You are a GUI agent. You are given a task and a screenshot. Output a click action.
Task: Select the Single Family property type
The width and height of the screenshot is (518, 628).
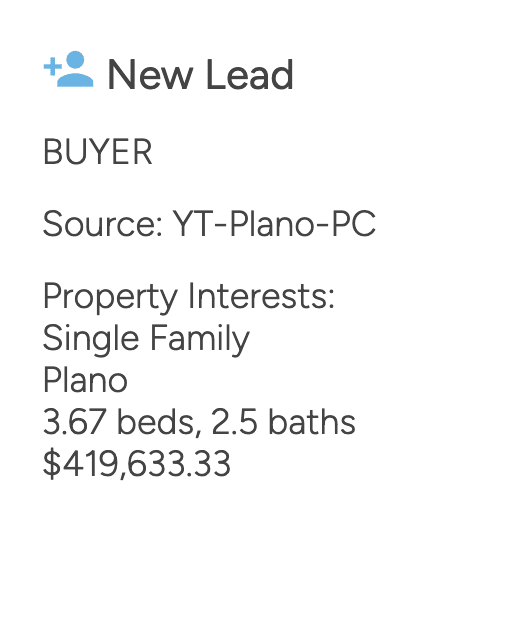[x=146, y=339]
